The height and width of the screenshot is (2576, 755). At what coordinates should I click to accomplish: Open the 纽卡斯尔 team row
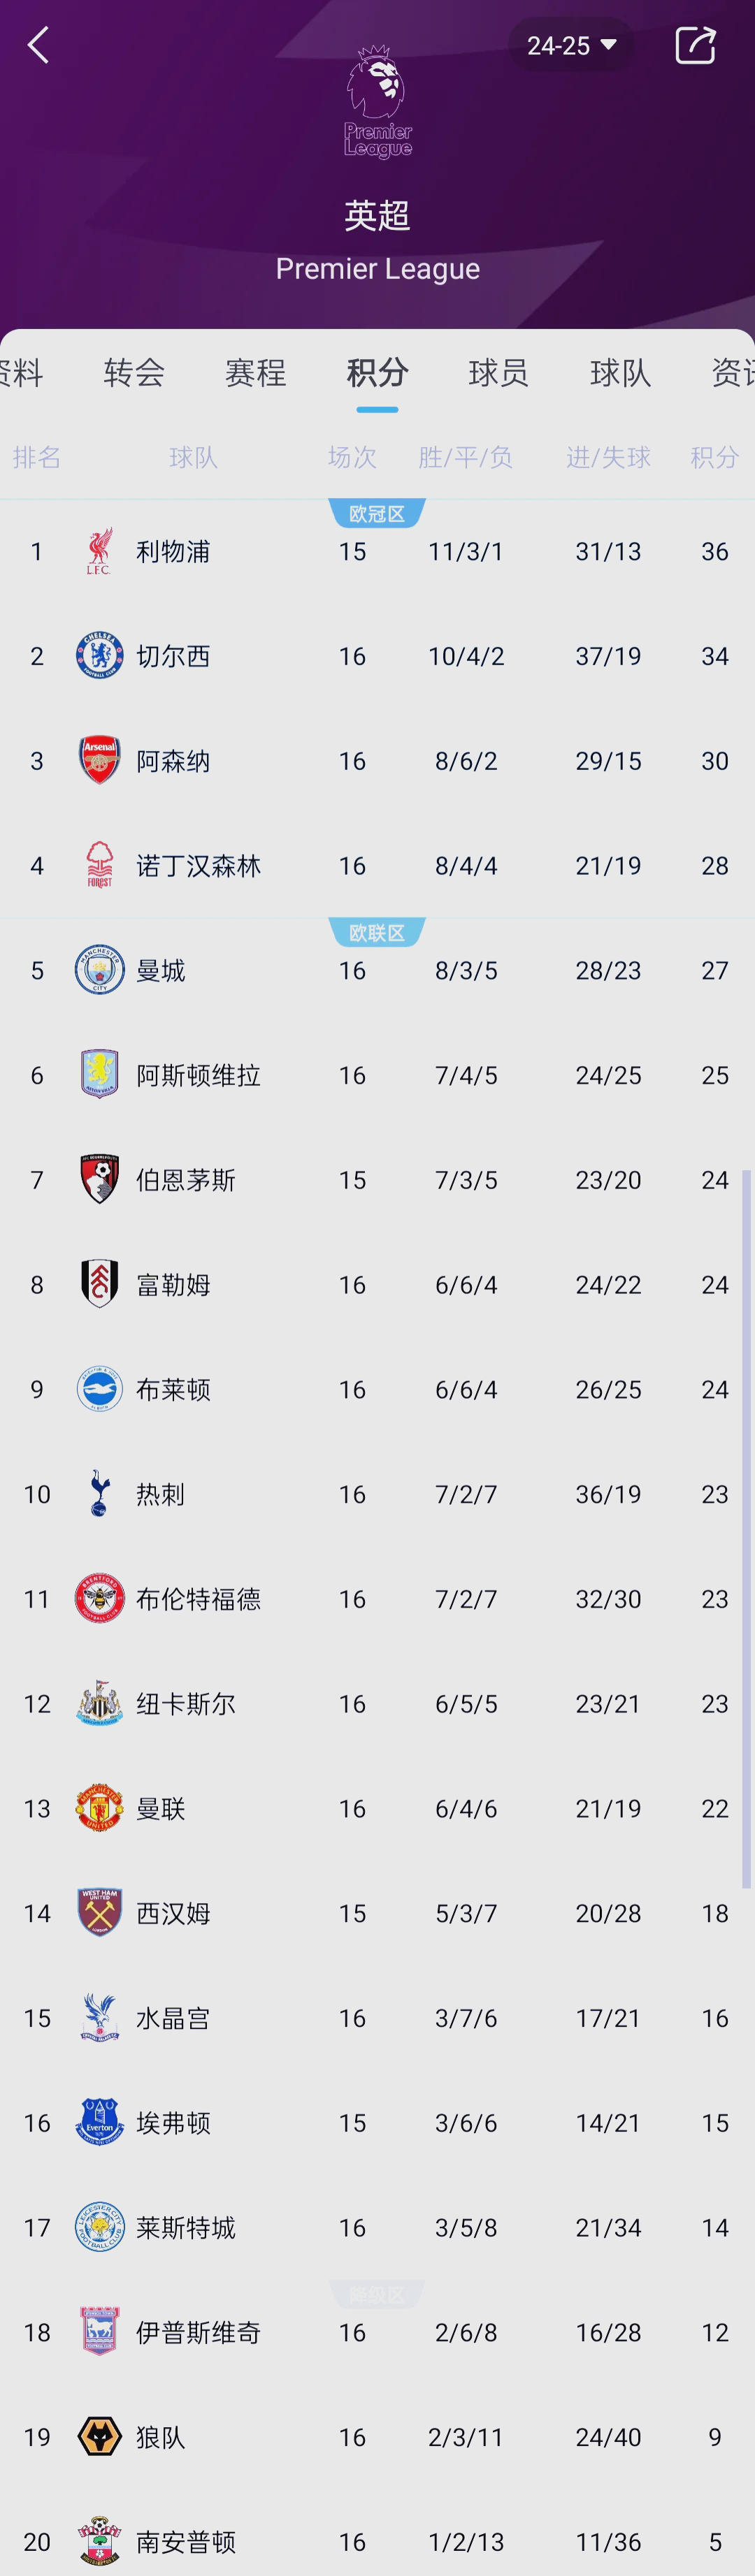pyautogui.click(x=186, y=1704)
